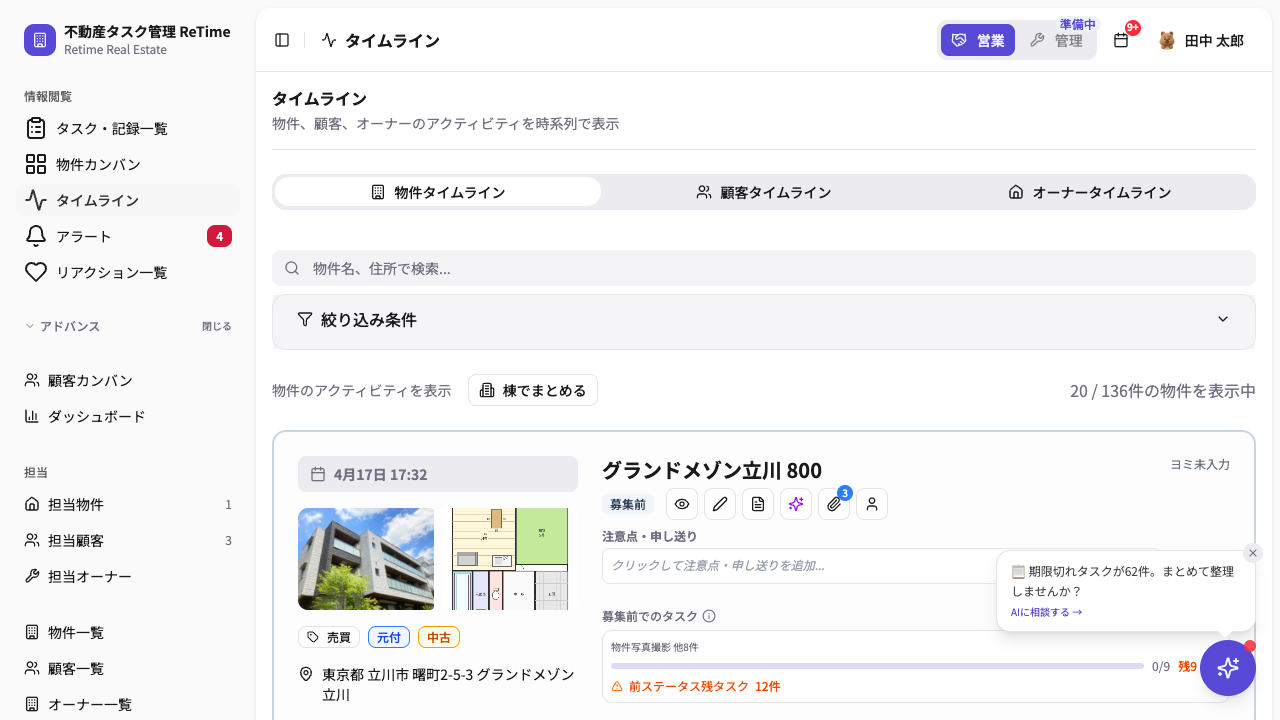Toggle the sidebar panel icon
Viewport: 1280px width, 720px height.
[x=282, y=40]
